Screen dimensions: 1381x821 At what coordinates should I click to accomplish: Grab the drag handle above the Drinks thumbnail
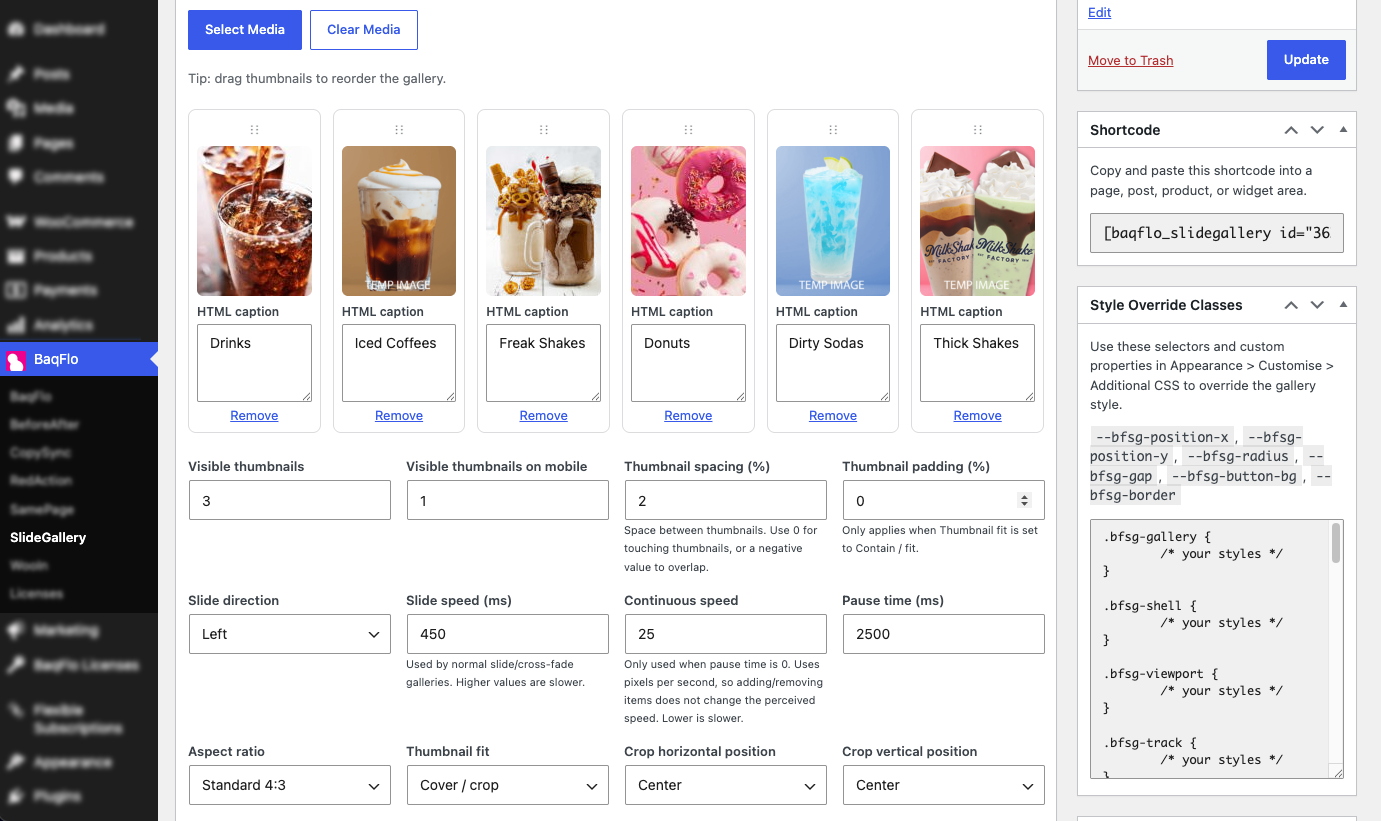coord(254,130)
